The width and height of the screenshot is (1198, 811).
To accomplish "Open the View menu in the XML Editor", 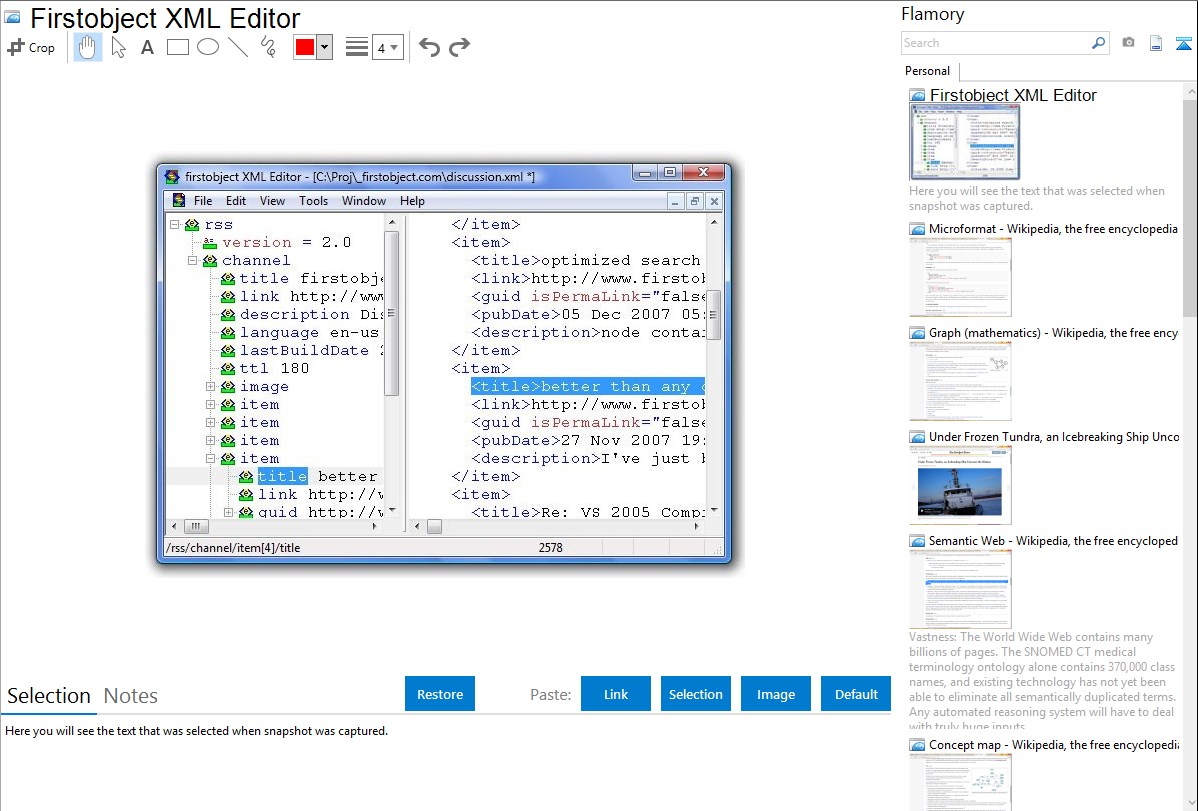I will [x=272, y=201].
